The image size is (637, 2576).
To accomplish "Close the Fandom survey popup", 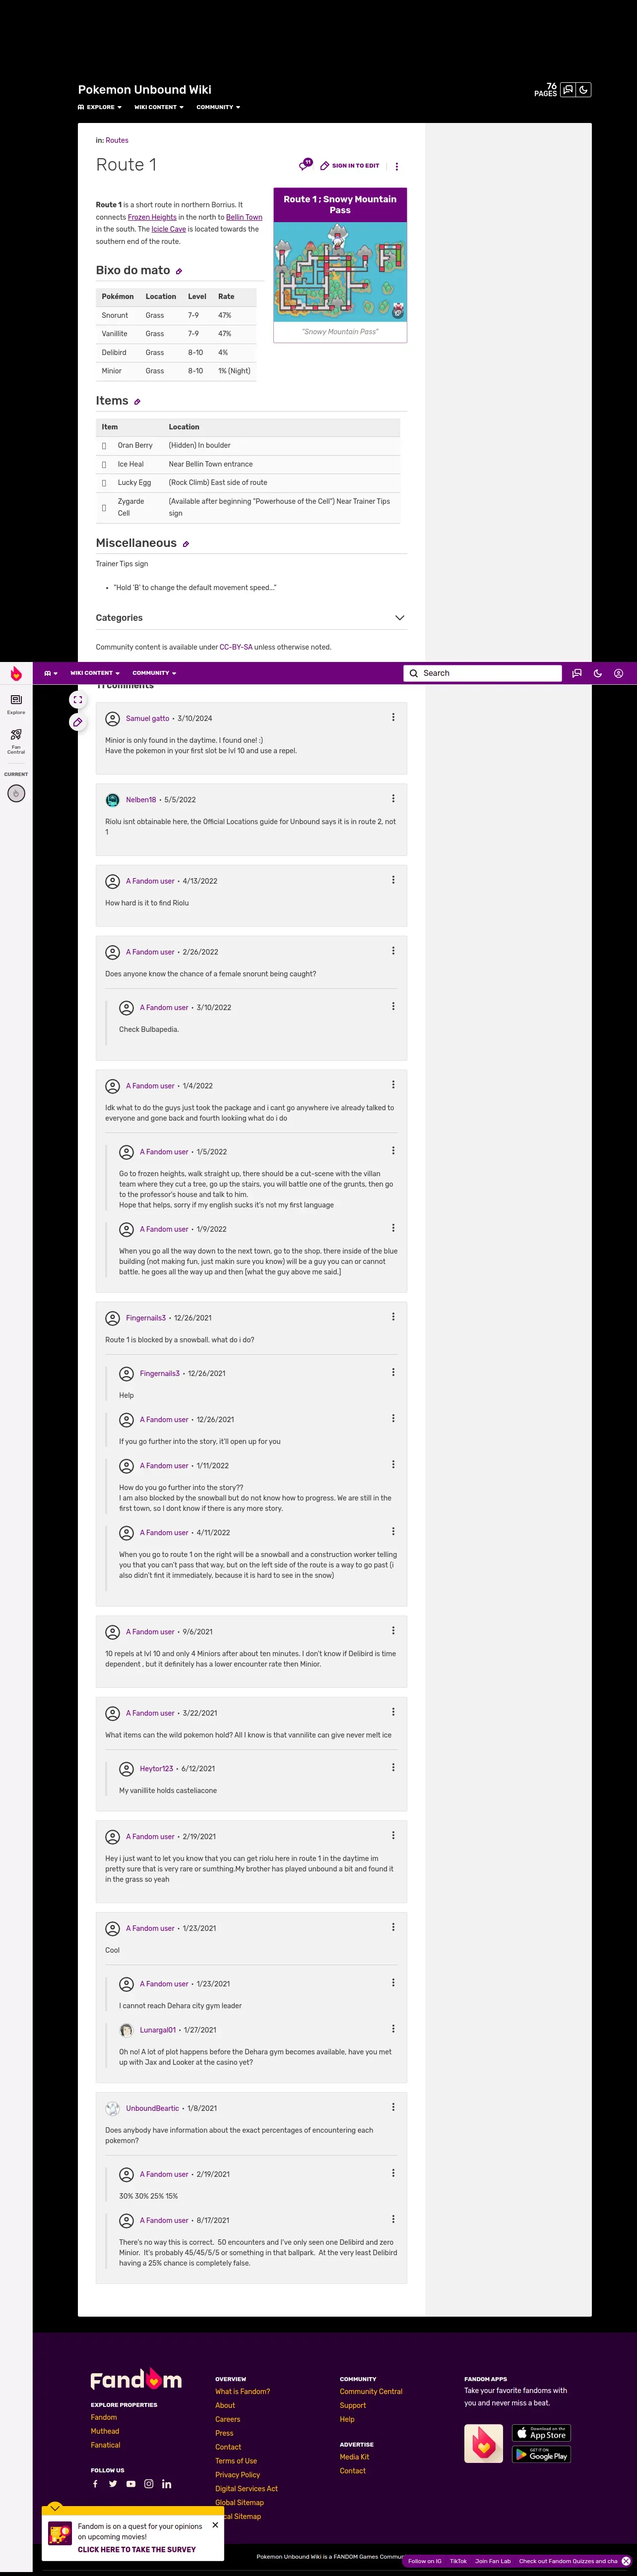I will tap(215, 2524).
